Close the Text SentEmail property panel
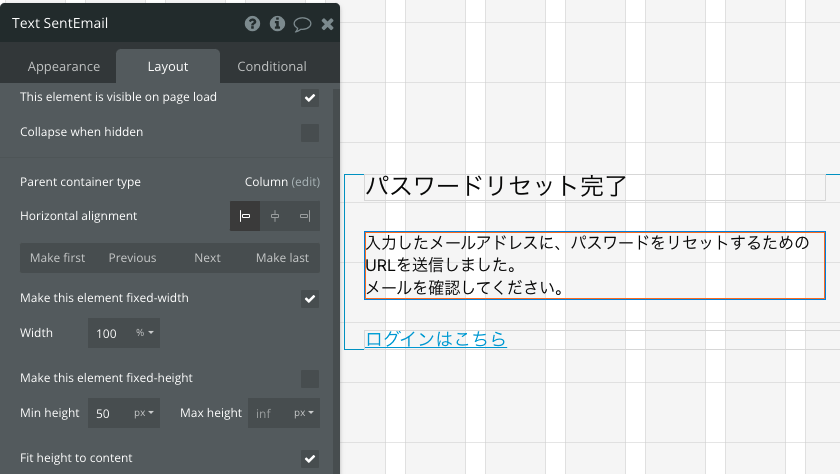The height and width of the screenshot is (474, 840). (x=327, y=24)
